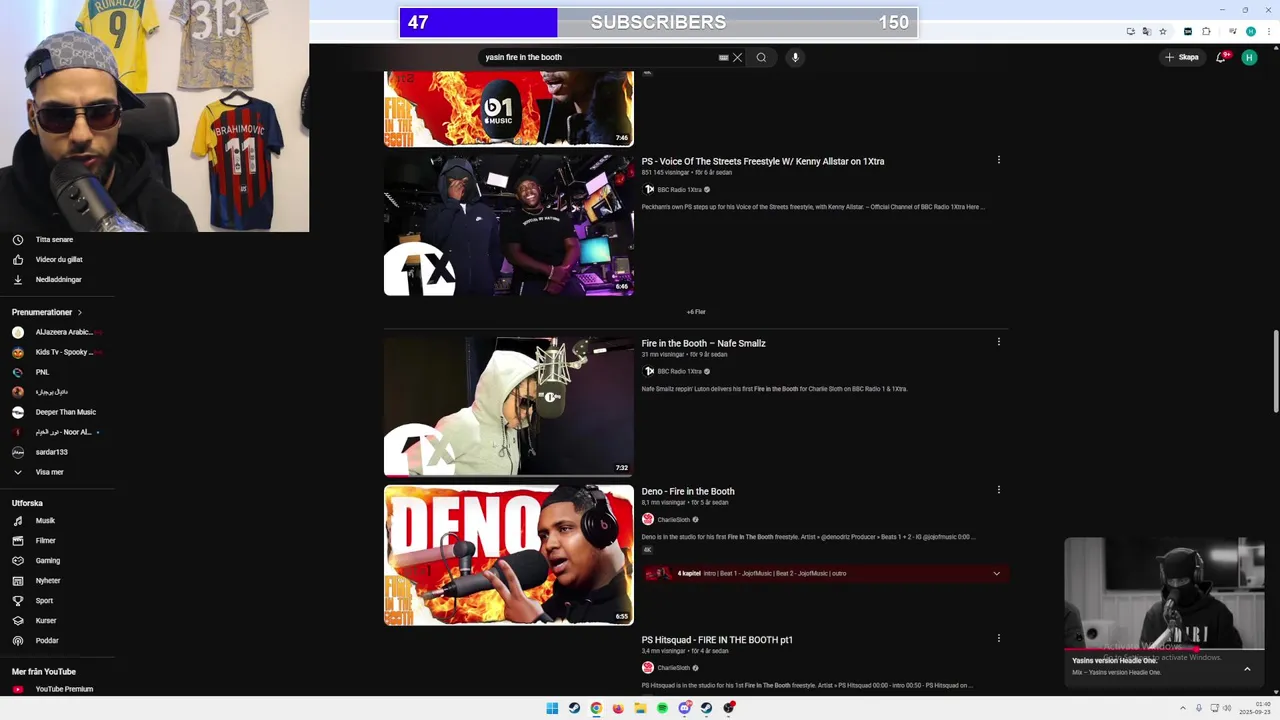Open Firefox from the taskbar

click(x=618, y=708)
